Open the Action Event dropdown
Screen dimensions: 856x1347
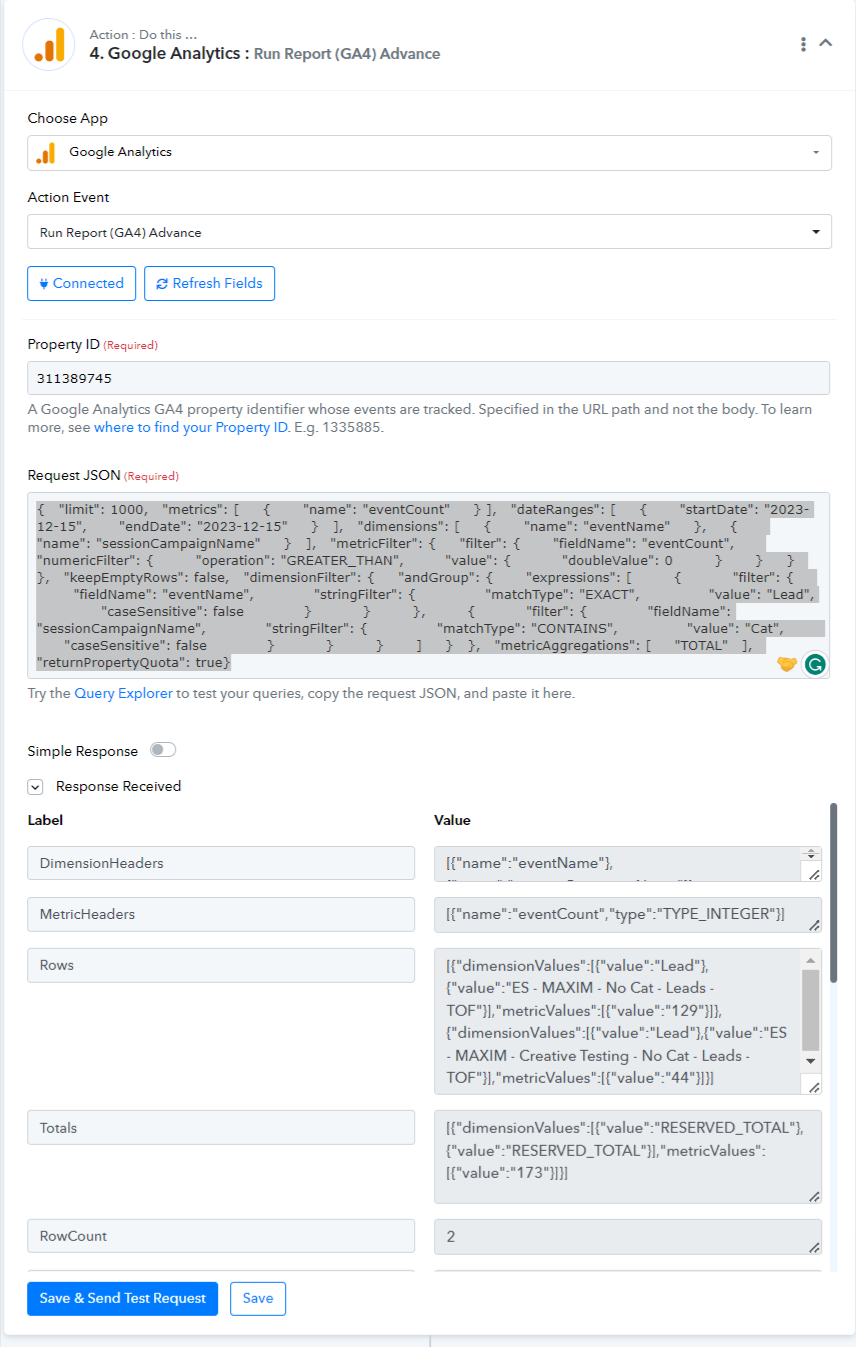429,232
